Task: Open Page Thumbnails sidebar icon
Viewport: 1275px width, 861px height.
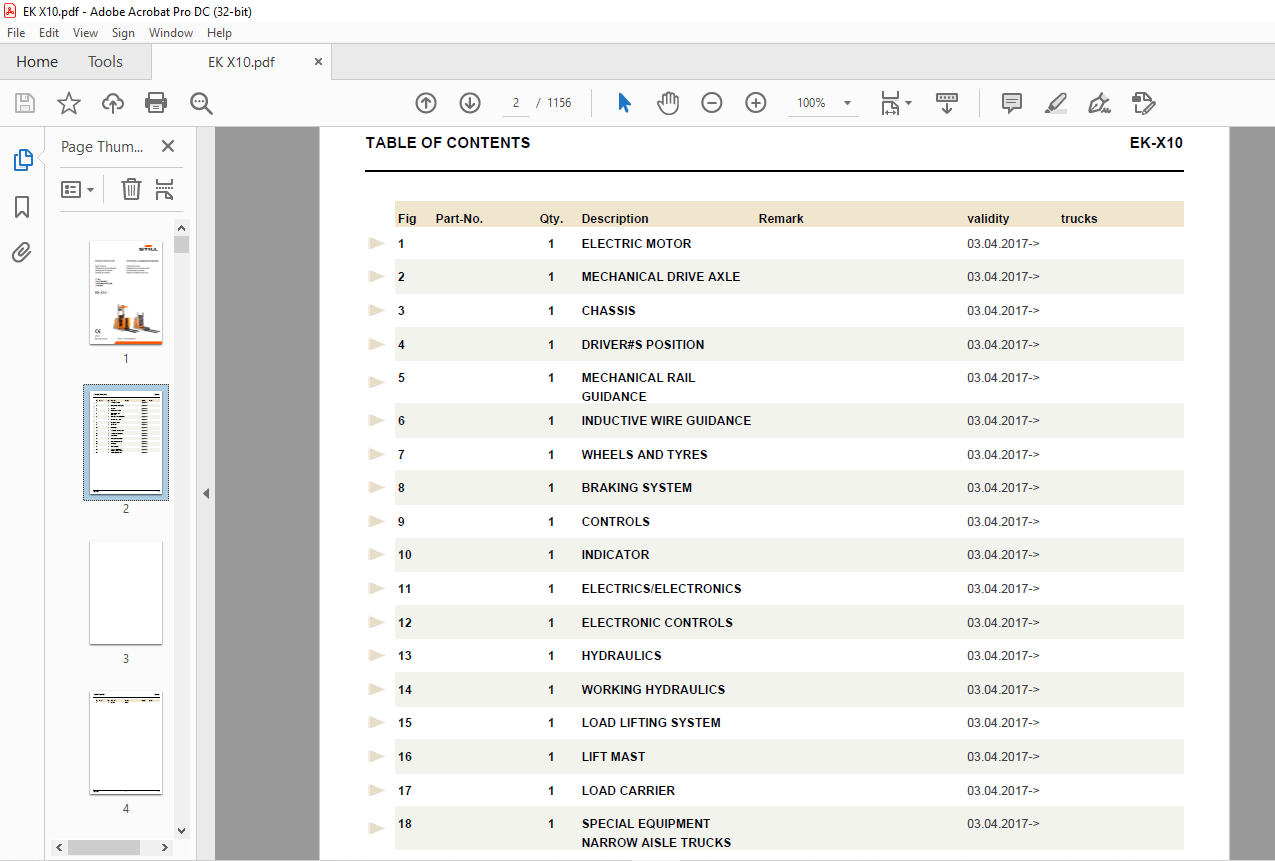Action: click(x=22, y=160)
